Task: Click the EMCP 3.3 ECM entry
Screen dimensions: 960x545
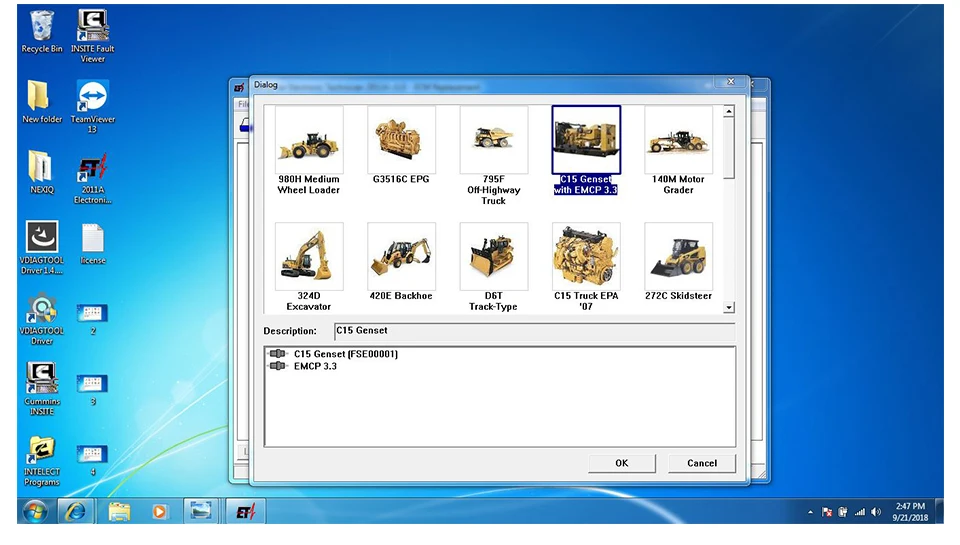Action: point(315,366)
